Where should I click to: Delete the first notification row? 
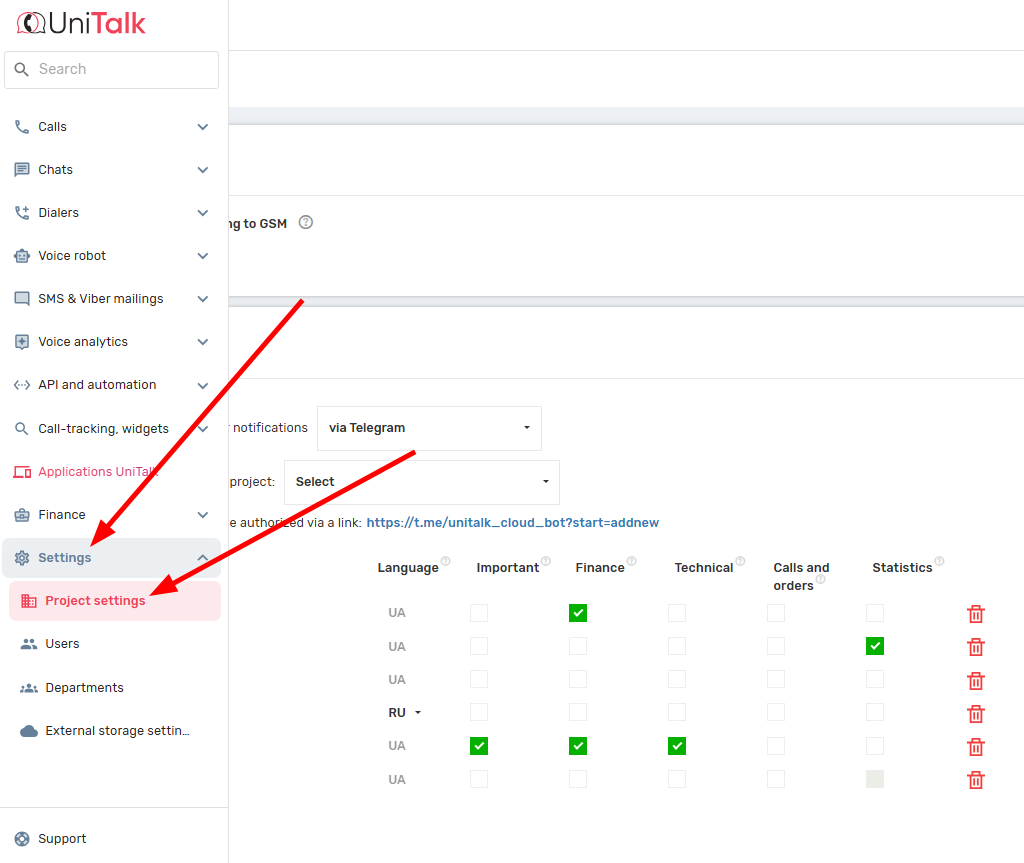tap(976, 614)
